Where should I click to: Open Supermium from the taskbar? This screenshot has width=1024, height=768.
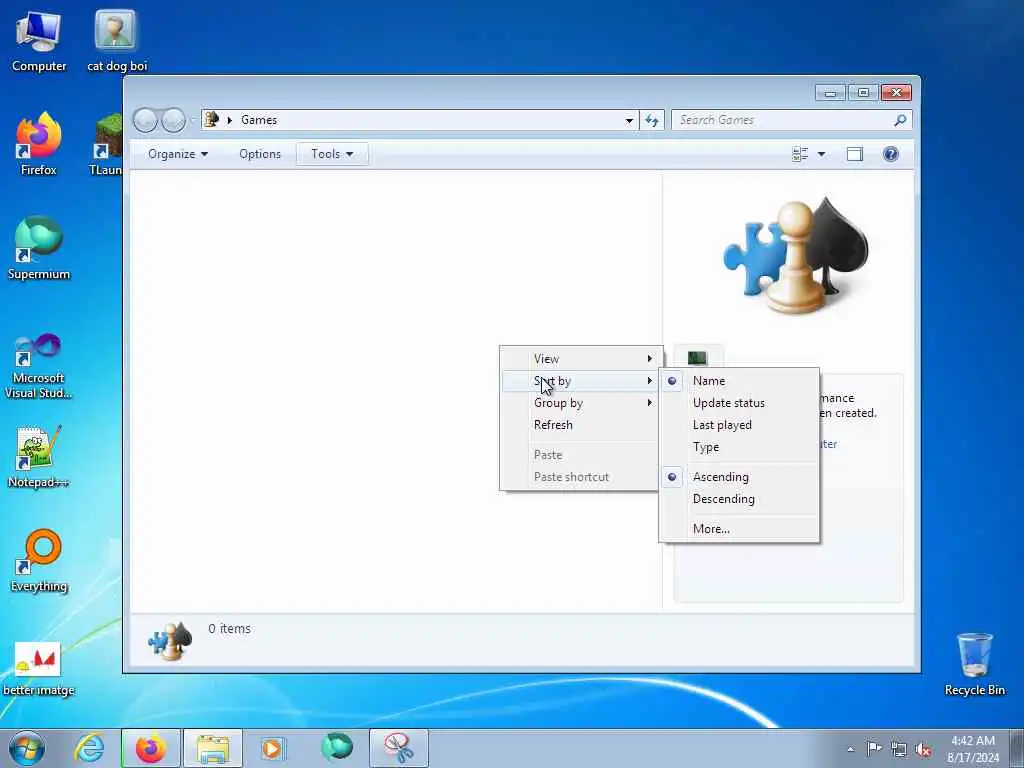pyautogui.click(x=337, y=748)
